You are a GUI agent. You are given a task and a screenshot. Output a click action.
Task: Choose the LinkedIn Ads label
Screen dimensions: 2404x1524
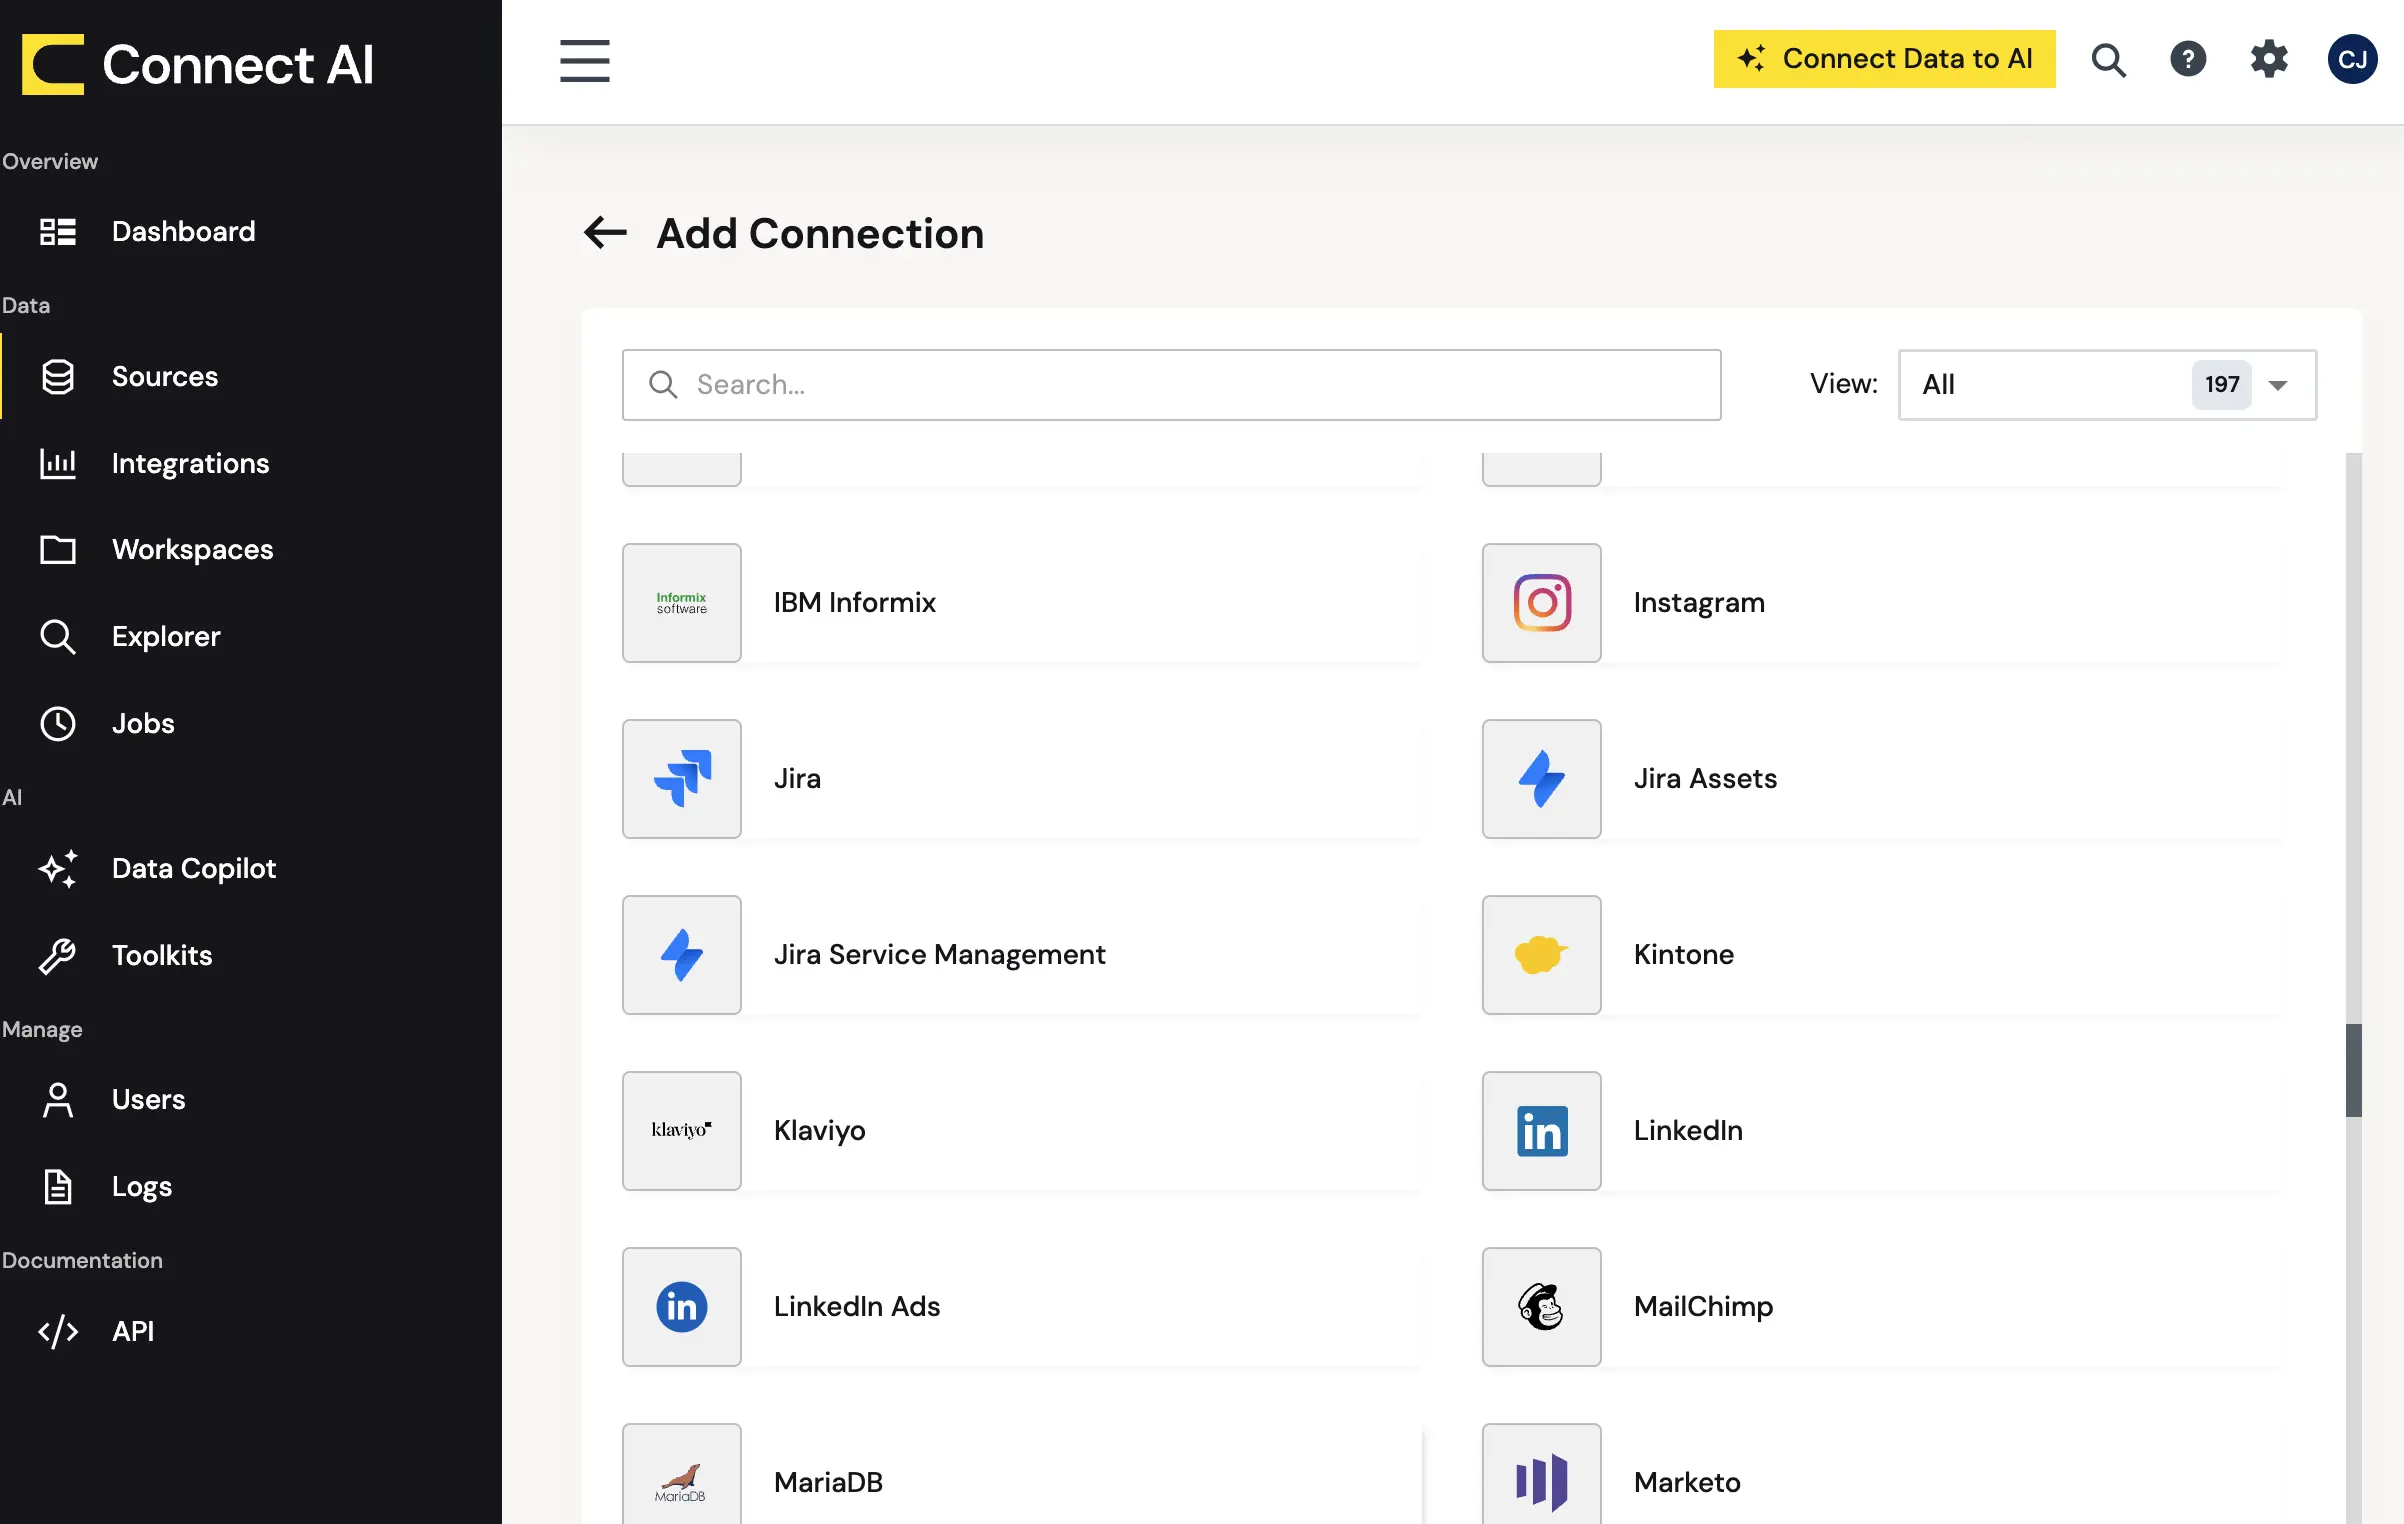pyautogui.click(x=857, y=1307)
